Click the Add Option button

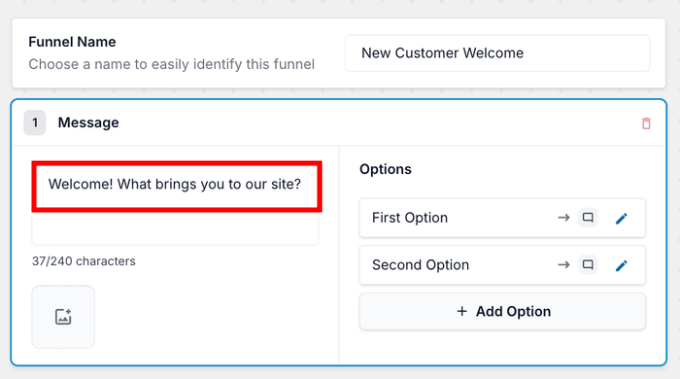click(502, 311)
